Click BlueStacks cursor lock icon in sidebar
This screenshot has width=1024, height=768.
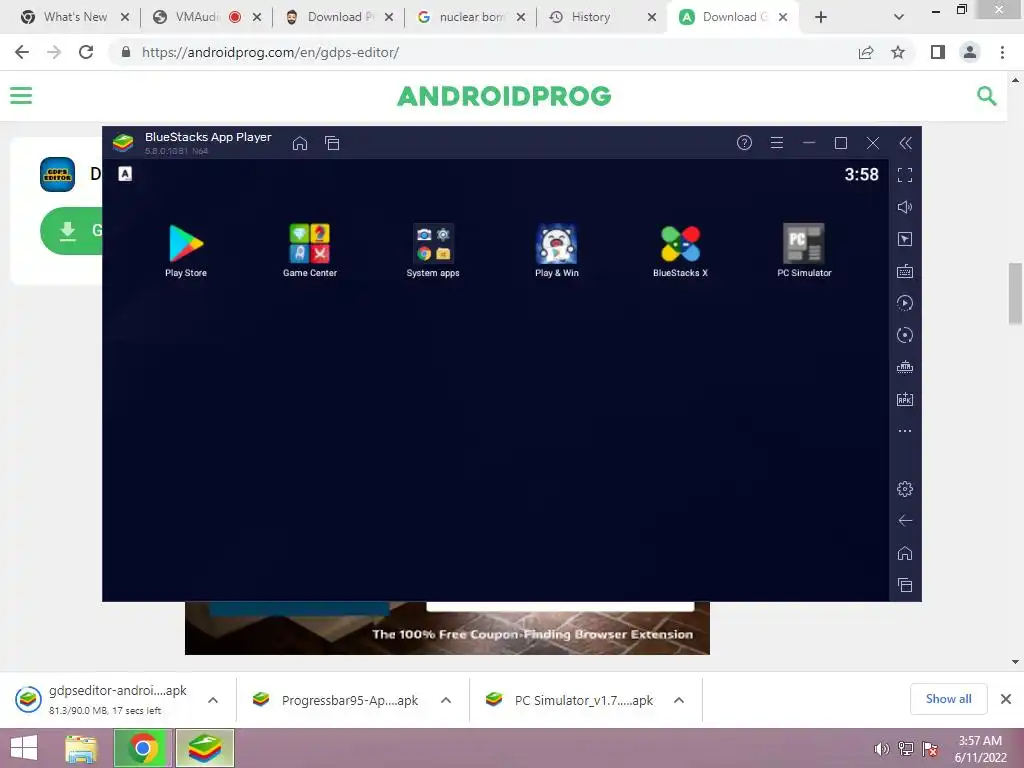(x=904, y=239)
